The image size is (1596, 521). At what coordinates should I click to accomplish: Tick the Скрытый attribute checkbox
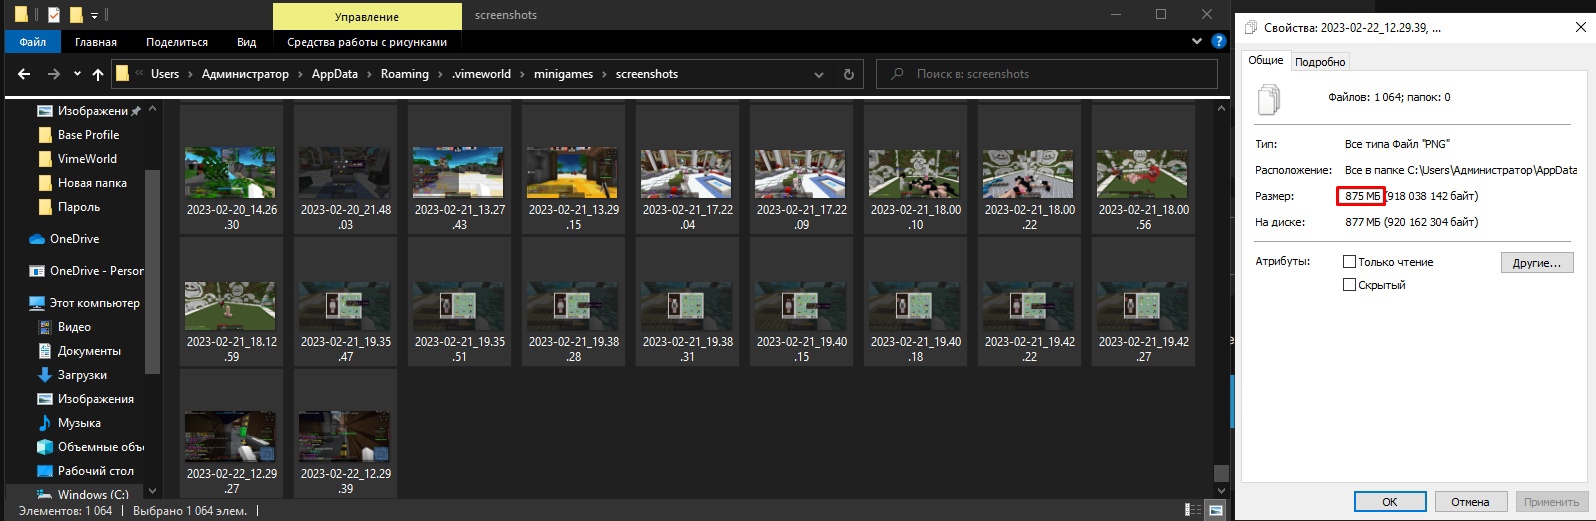tap(1349, 285)
